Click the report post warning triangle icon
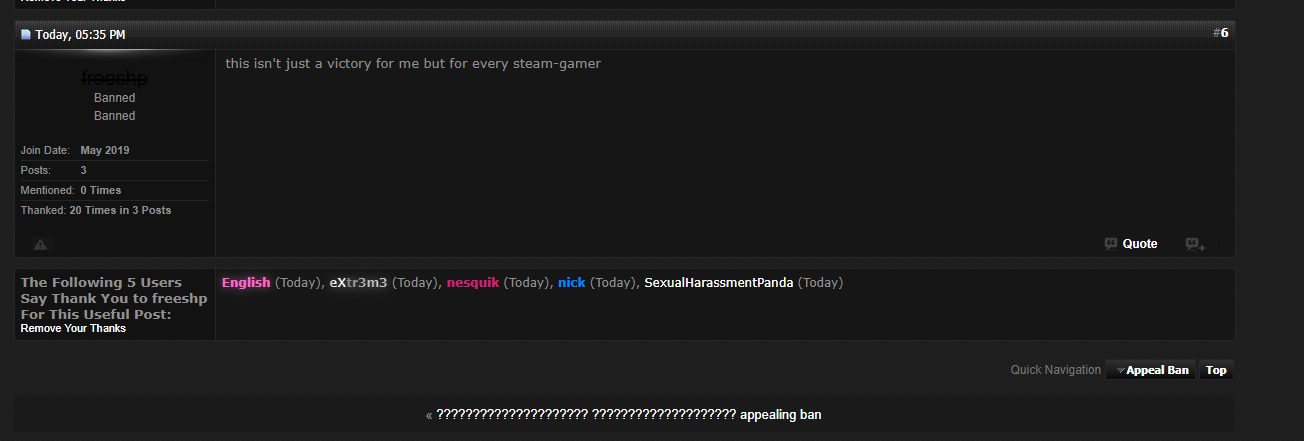Screen dimensions: 1304x441 tap(40, 244)
